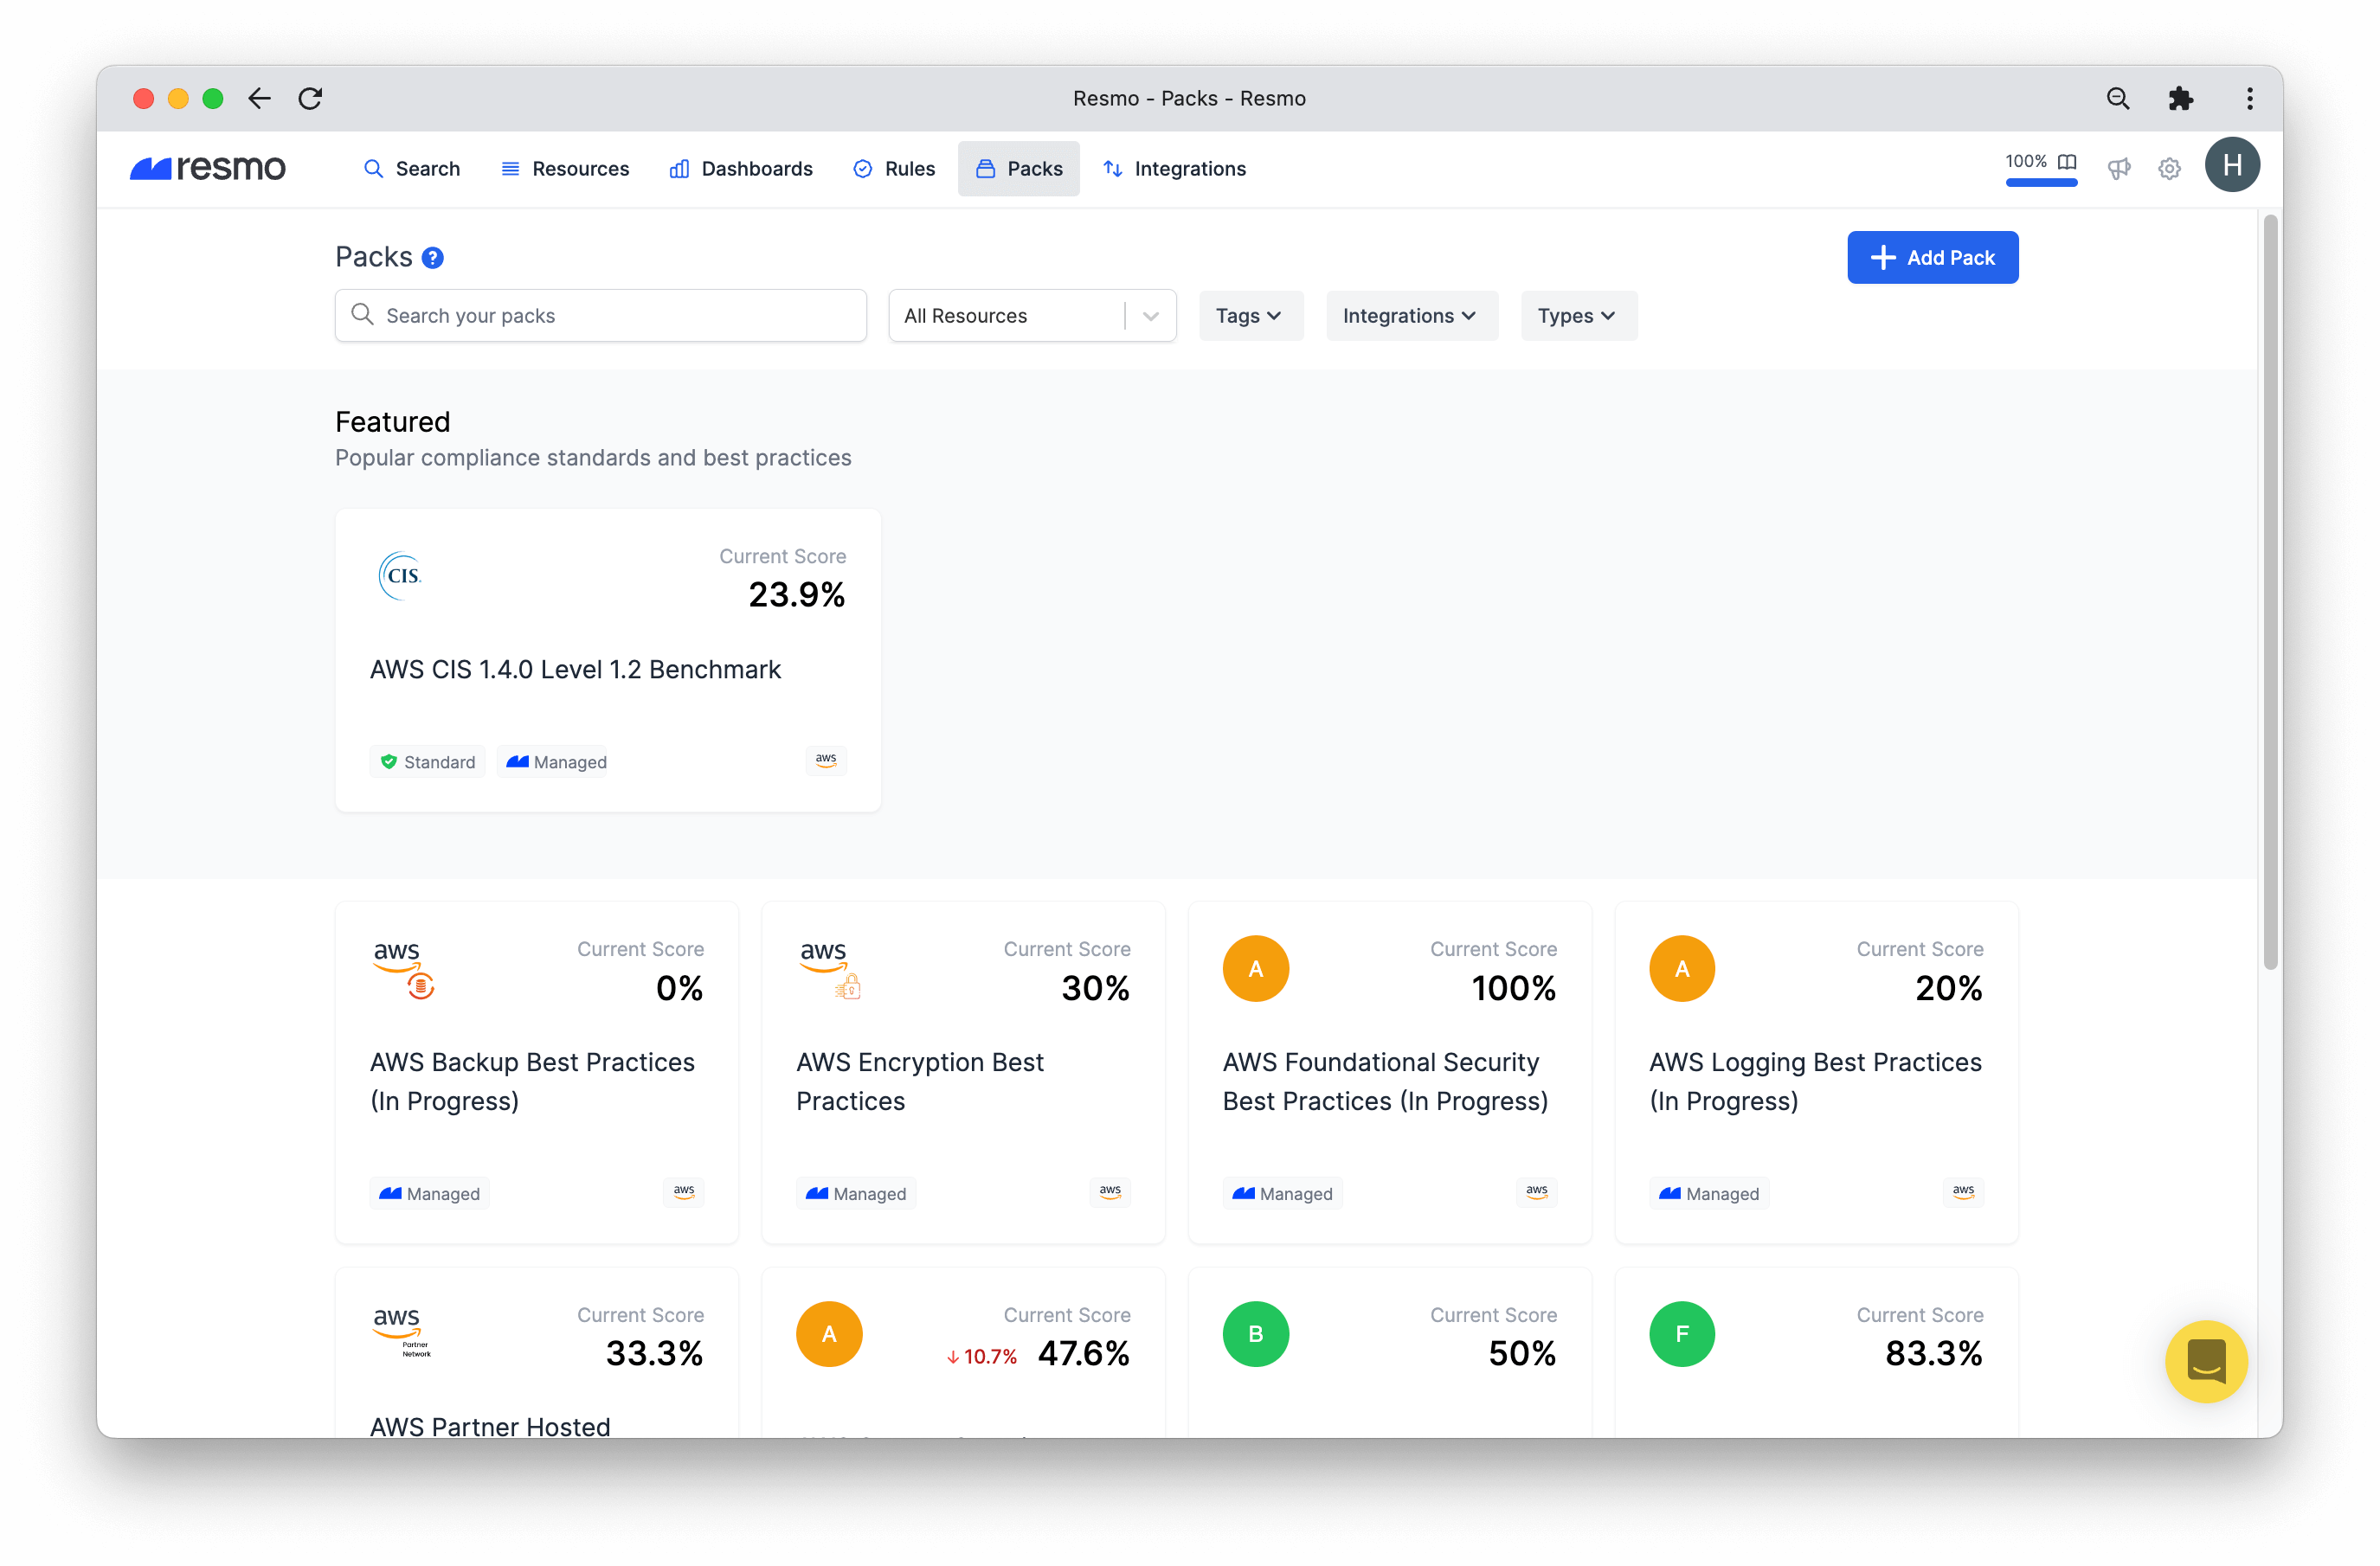Viewport: 2380px width, 1566px height.
Task: Click the Packs help question mark icon
Action: tap(432, 258)
